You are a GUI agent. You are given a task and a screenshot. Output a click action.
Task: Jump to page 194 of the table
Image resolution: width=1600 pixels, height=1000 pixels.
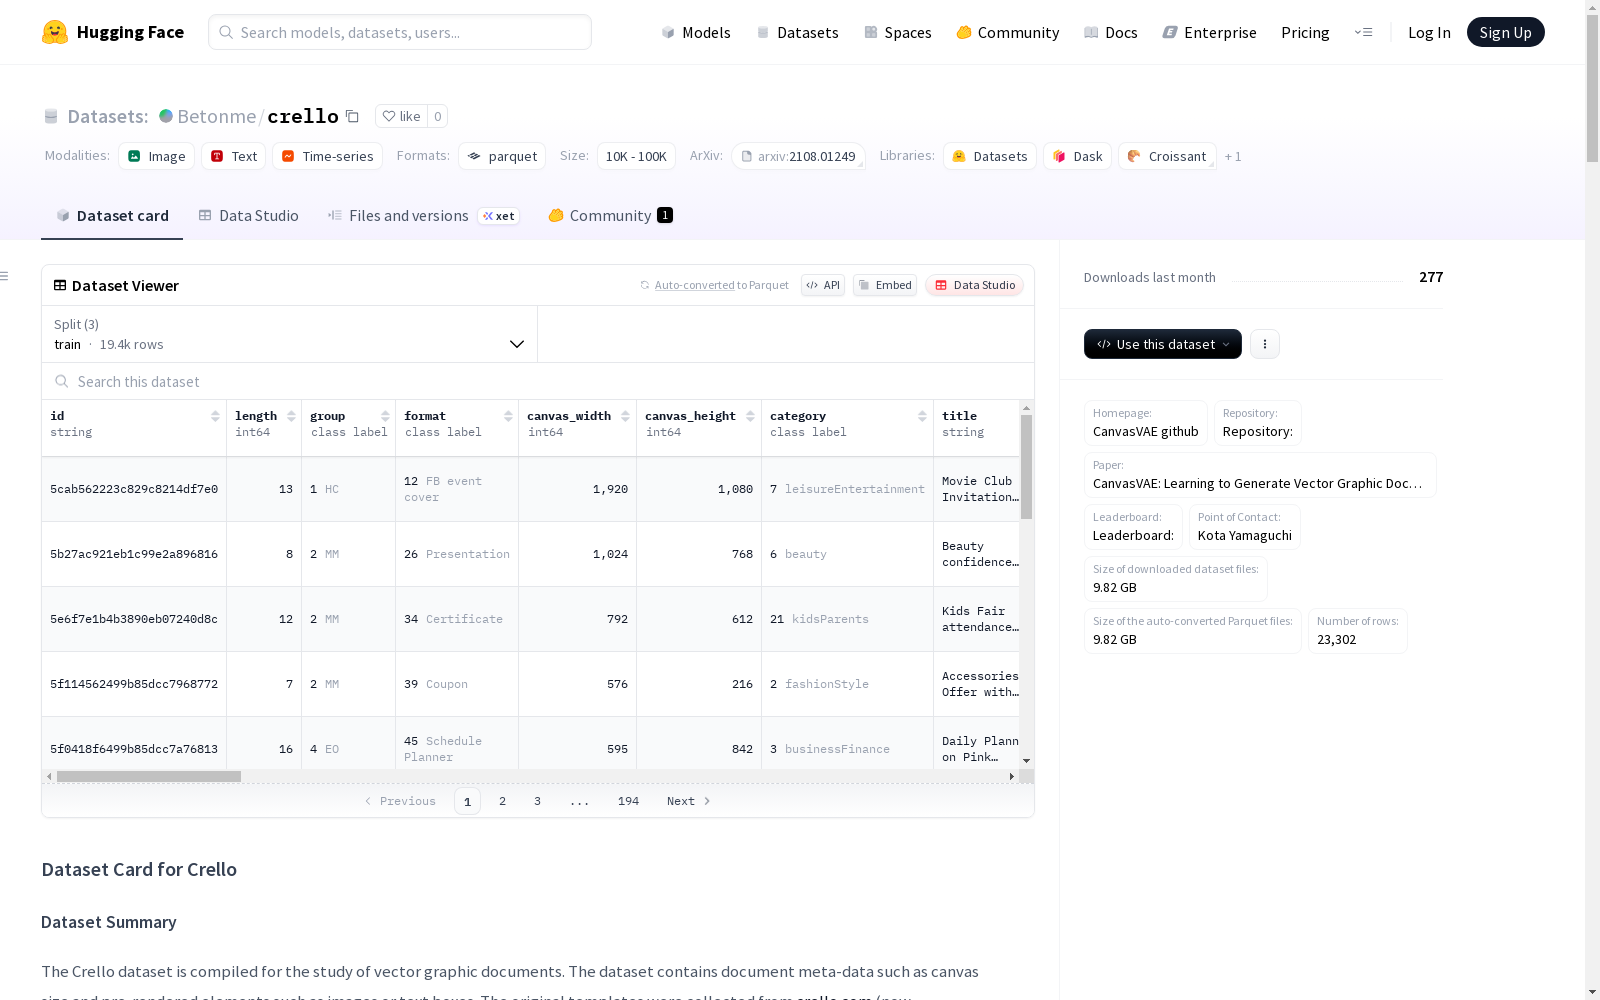628,801
